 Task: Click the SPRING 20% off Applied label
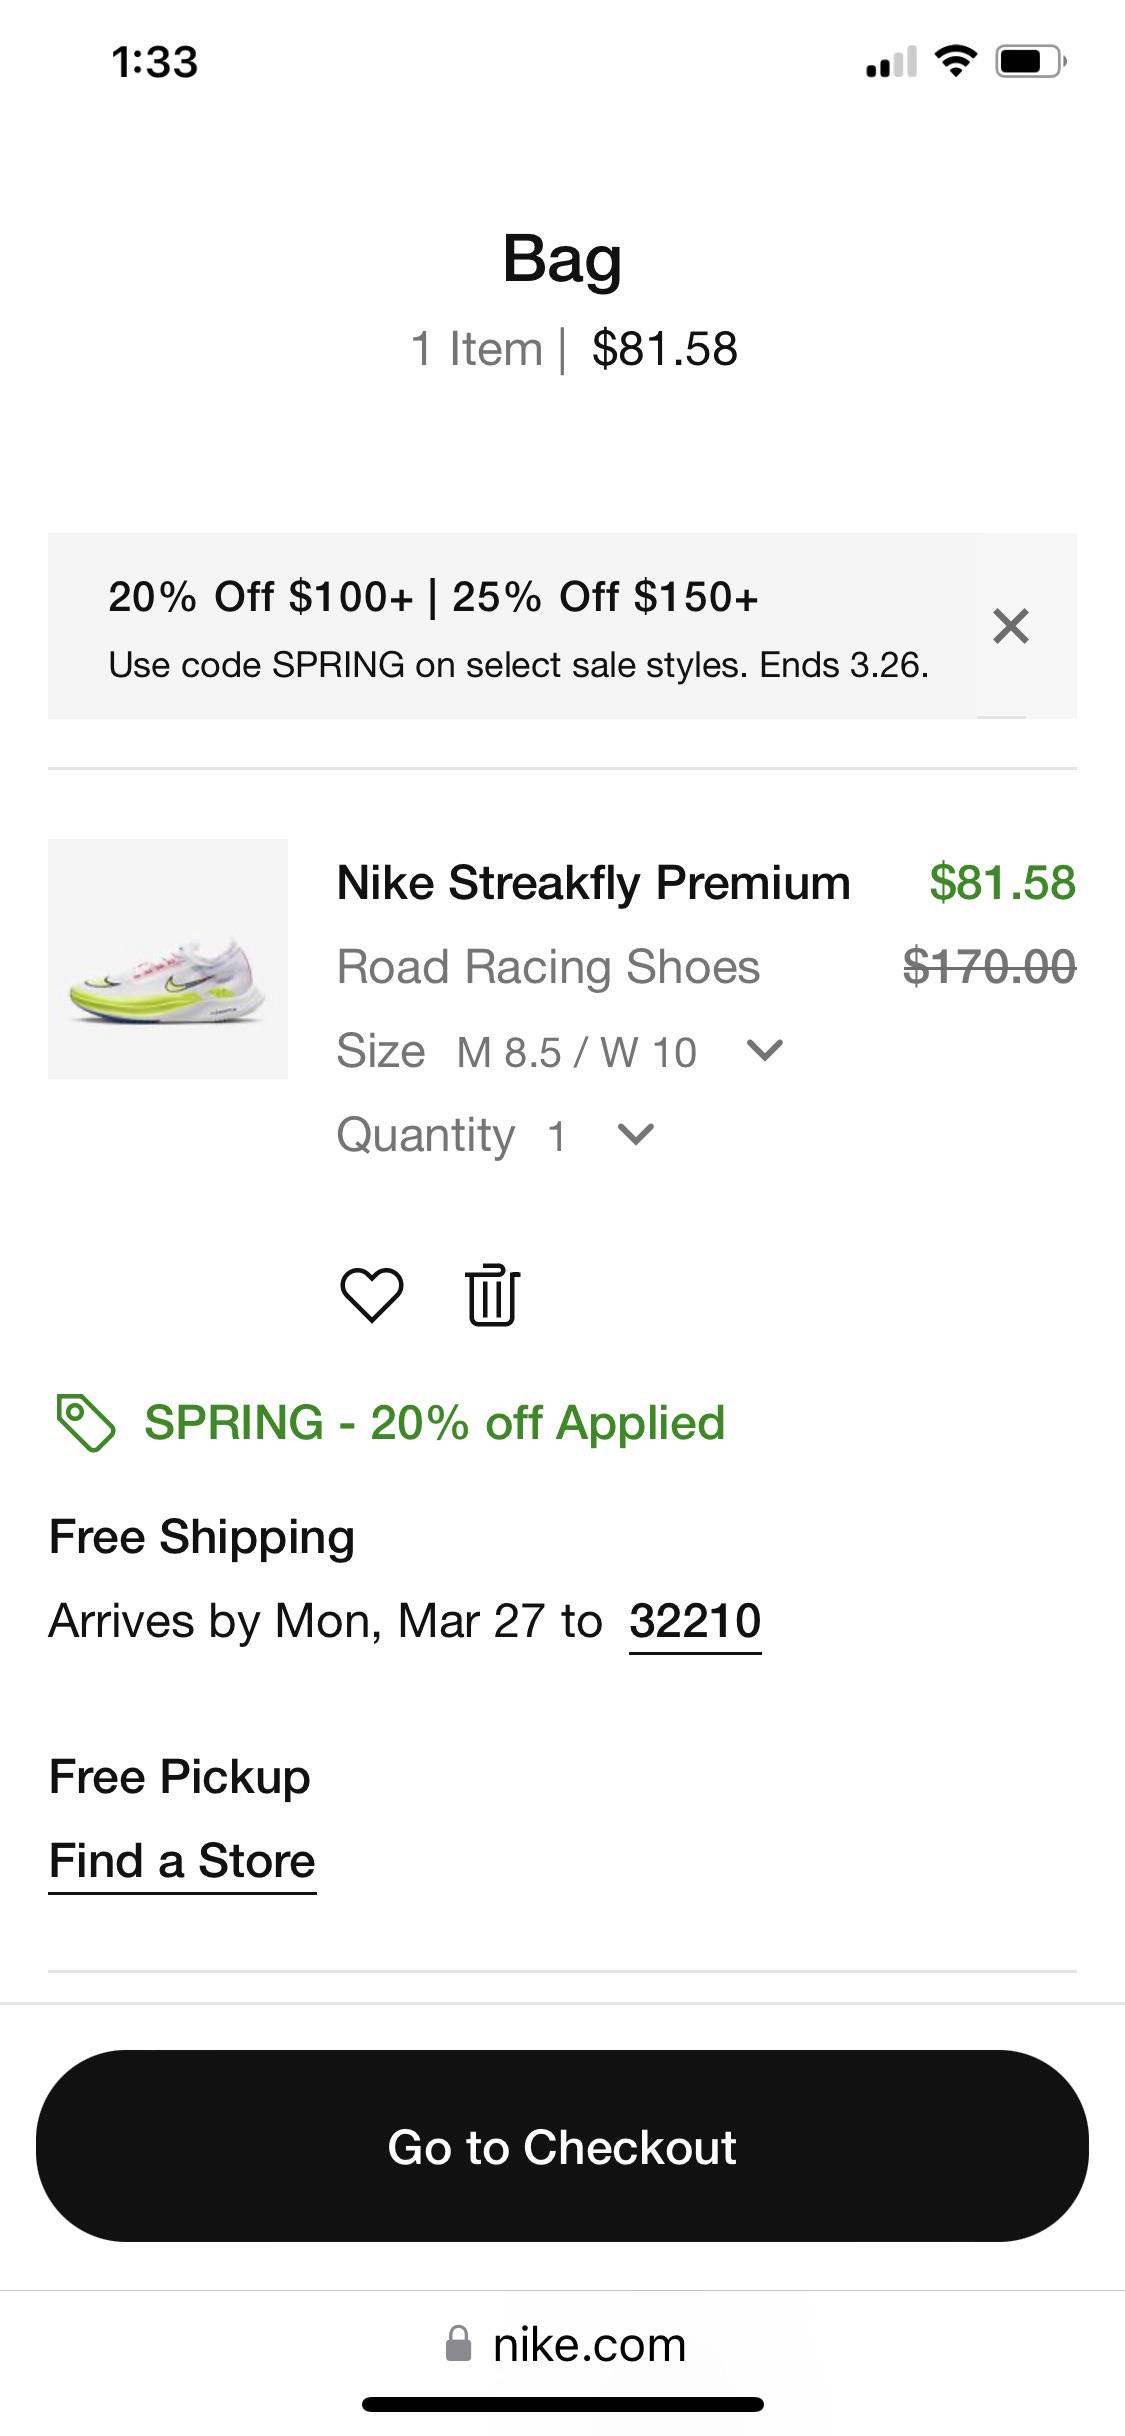(434, 1422)
